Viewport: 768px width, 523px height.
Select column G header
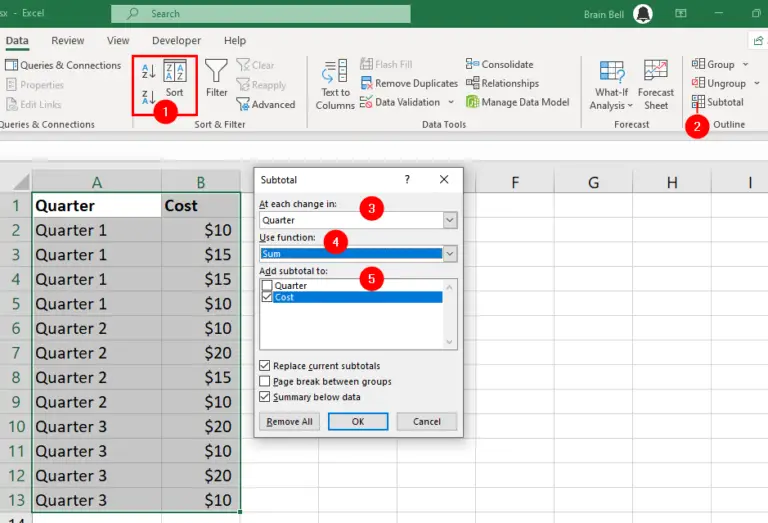[x=593, y=183]
